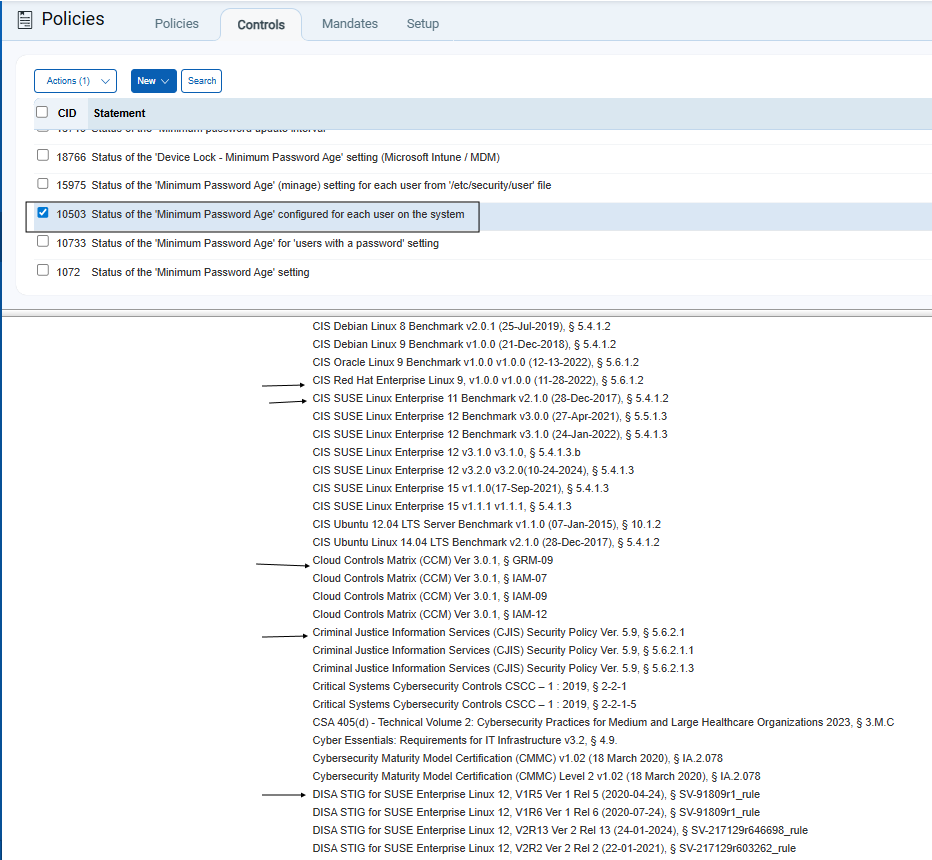Check the box for CID 1072
Image resolution: width=932 pixels, height=860 pixels.
coord(43,270)
